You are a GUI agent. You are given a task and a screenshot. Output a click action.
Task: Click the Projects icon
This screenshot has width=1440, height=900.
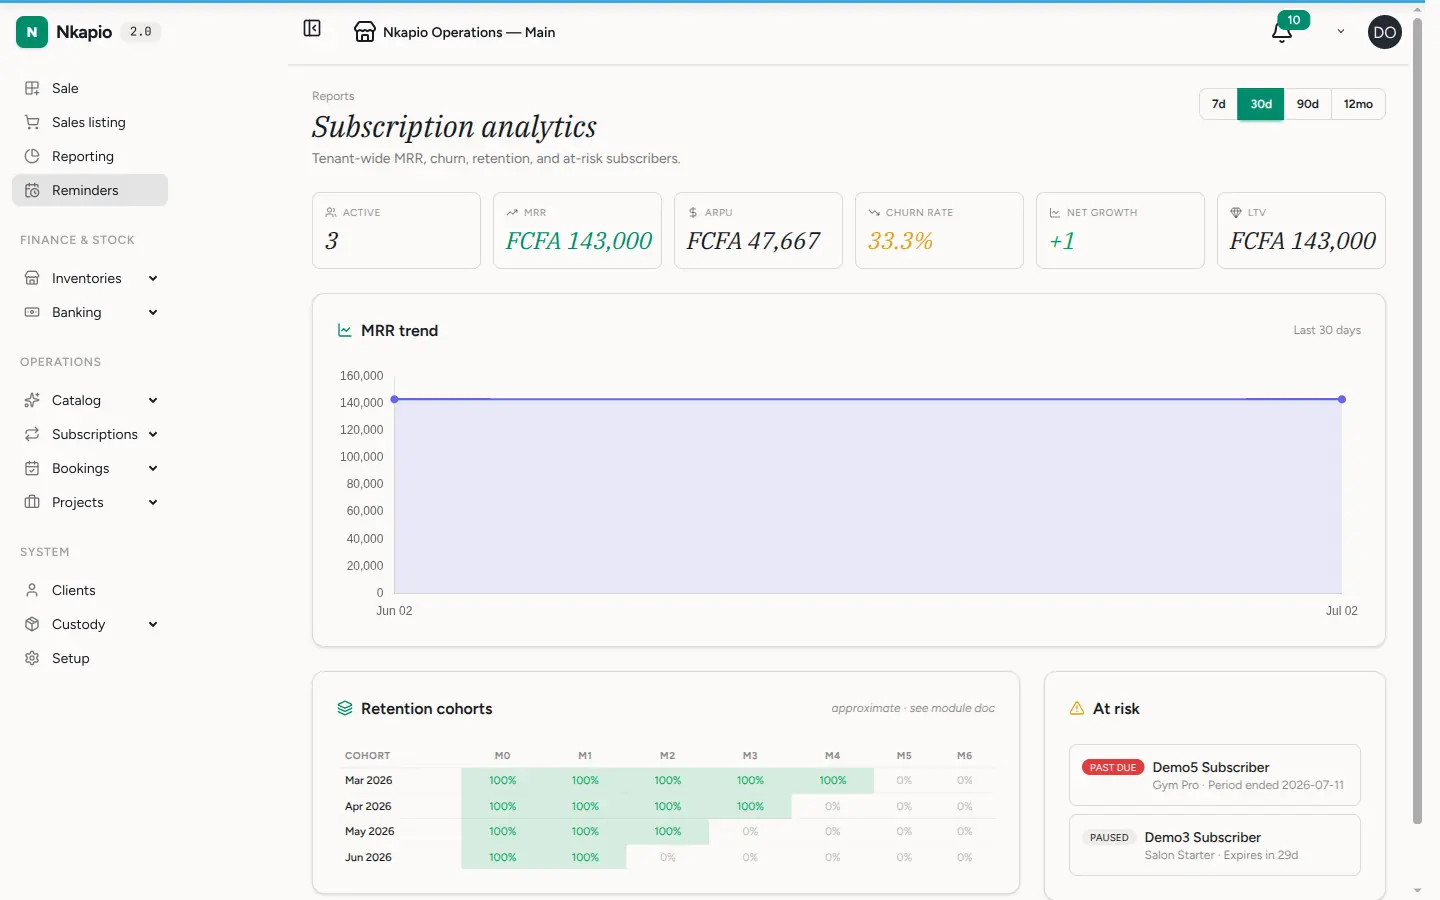32,502
